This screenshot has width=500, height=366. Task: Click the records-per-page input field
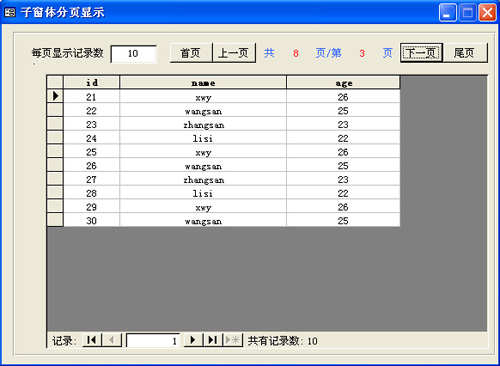tap(133, 54)
